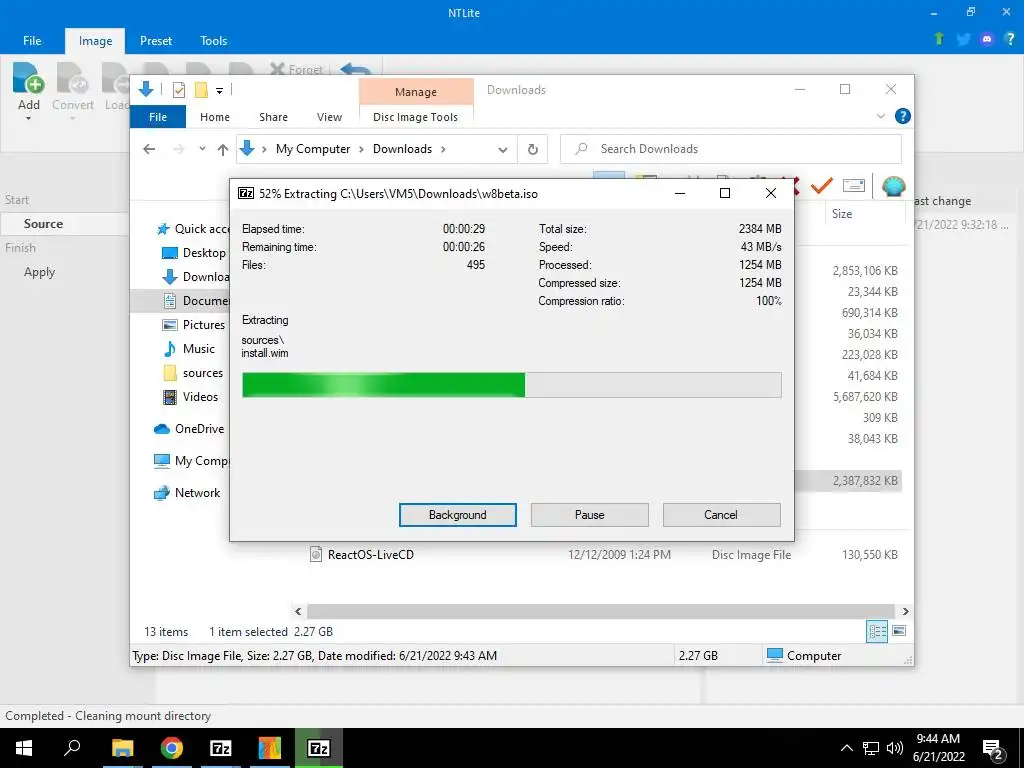
Task: Click the Manage contextual tab header
Action: pyautogui.click(x=416, y=92)
